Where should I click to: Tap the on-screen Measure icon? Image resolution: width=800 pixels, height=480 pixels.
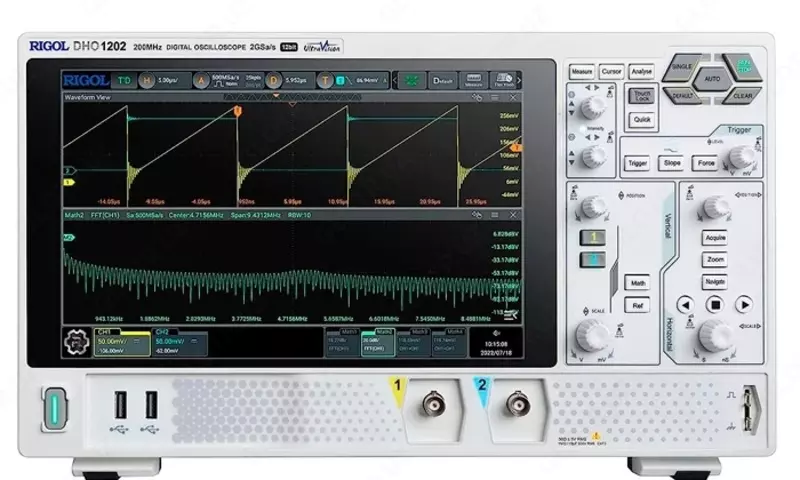point(474,81)
